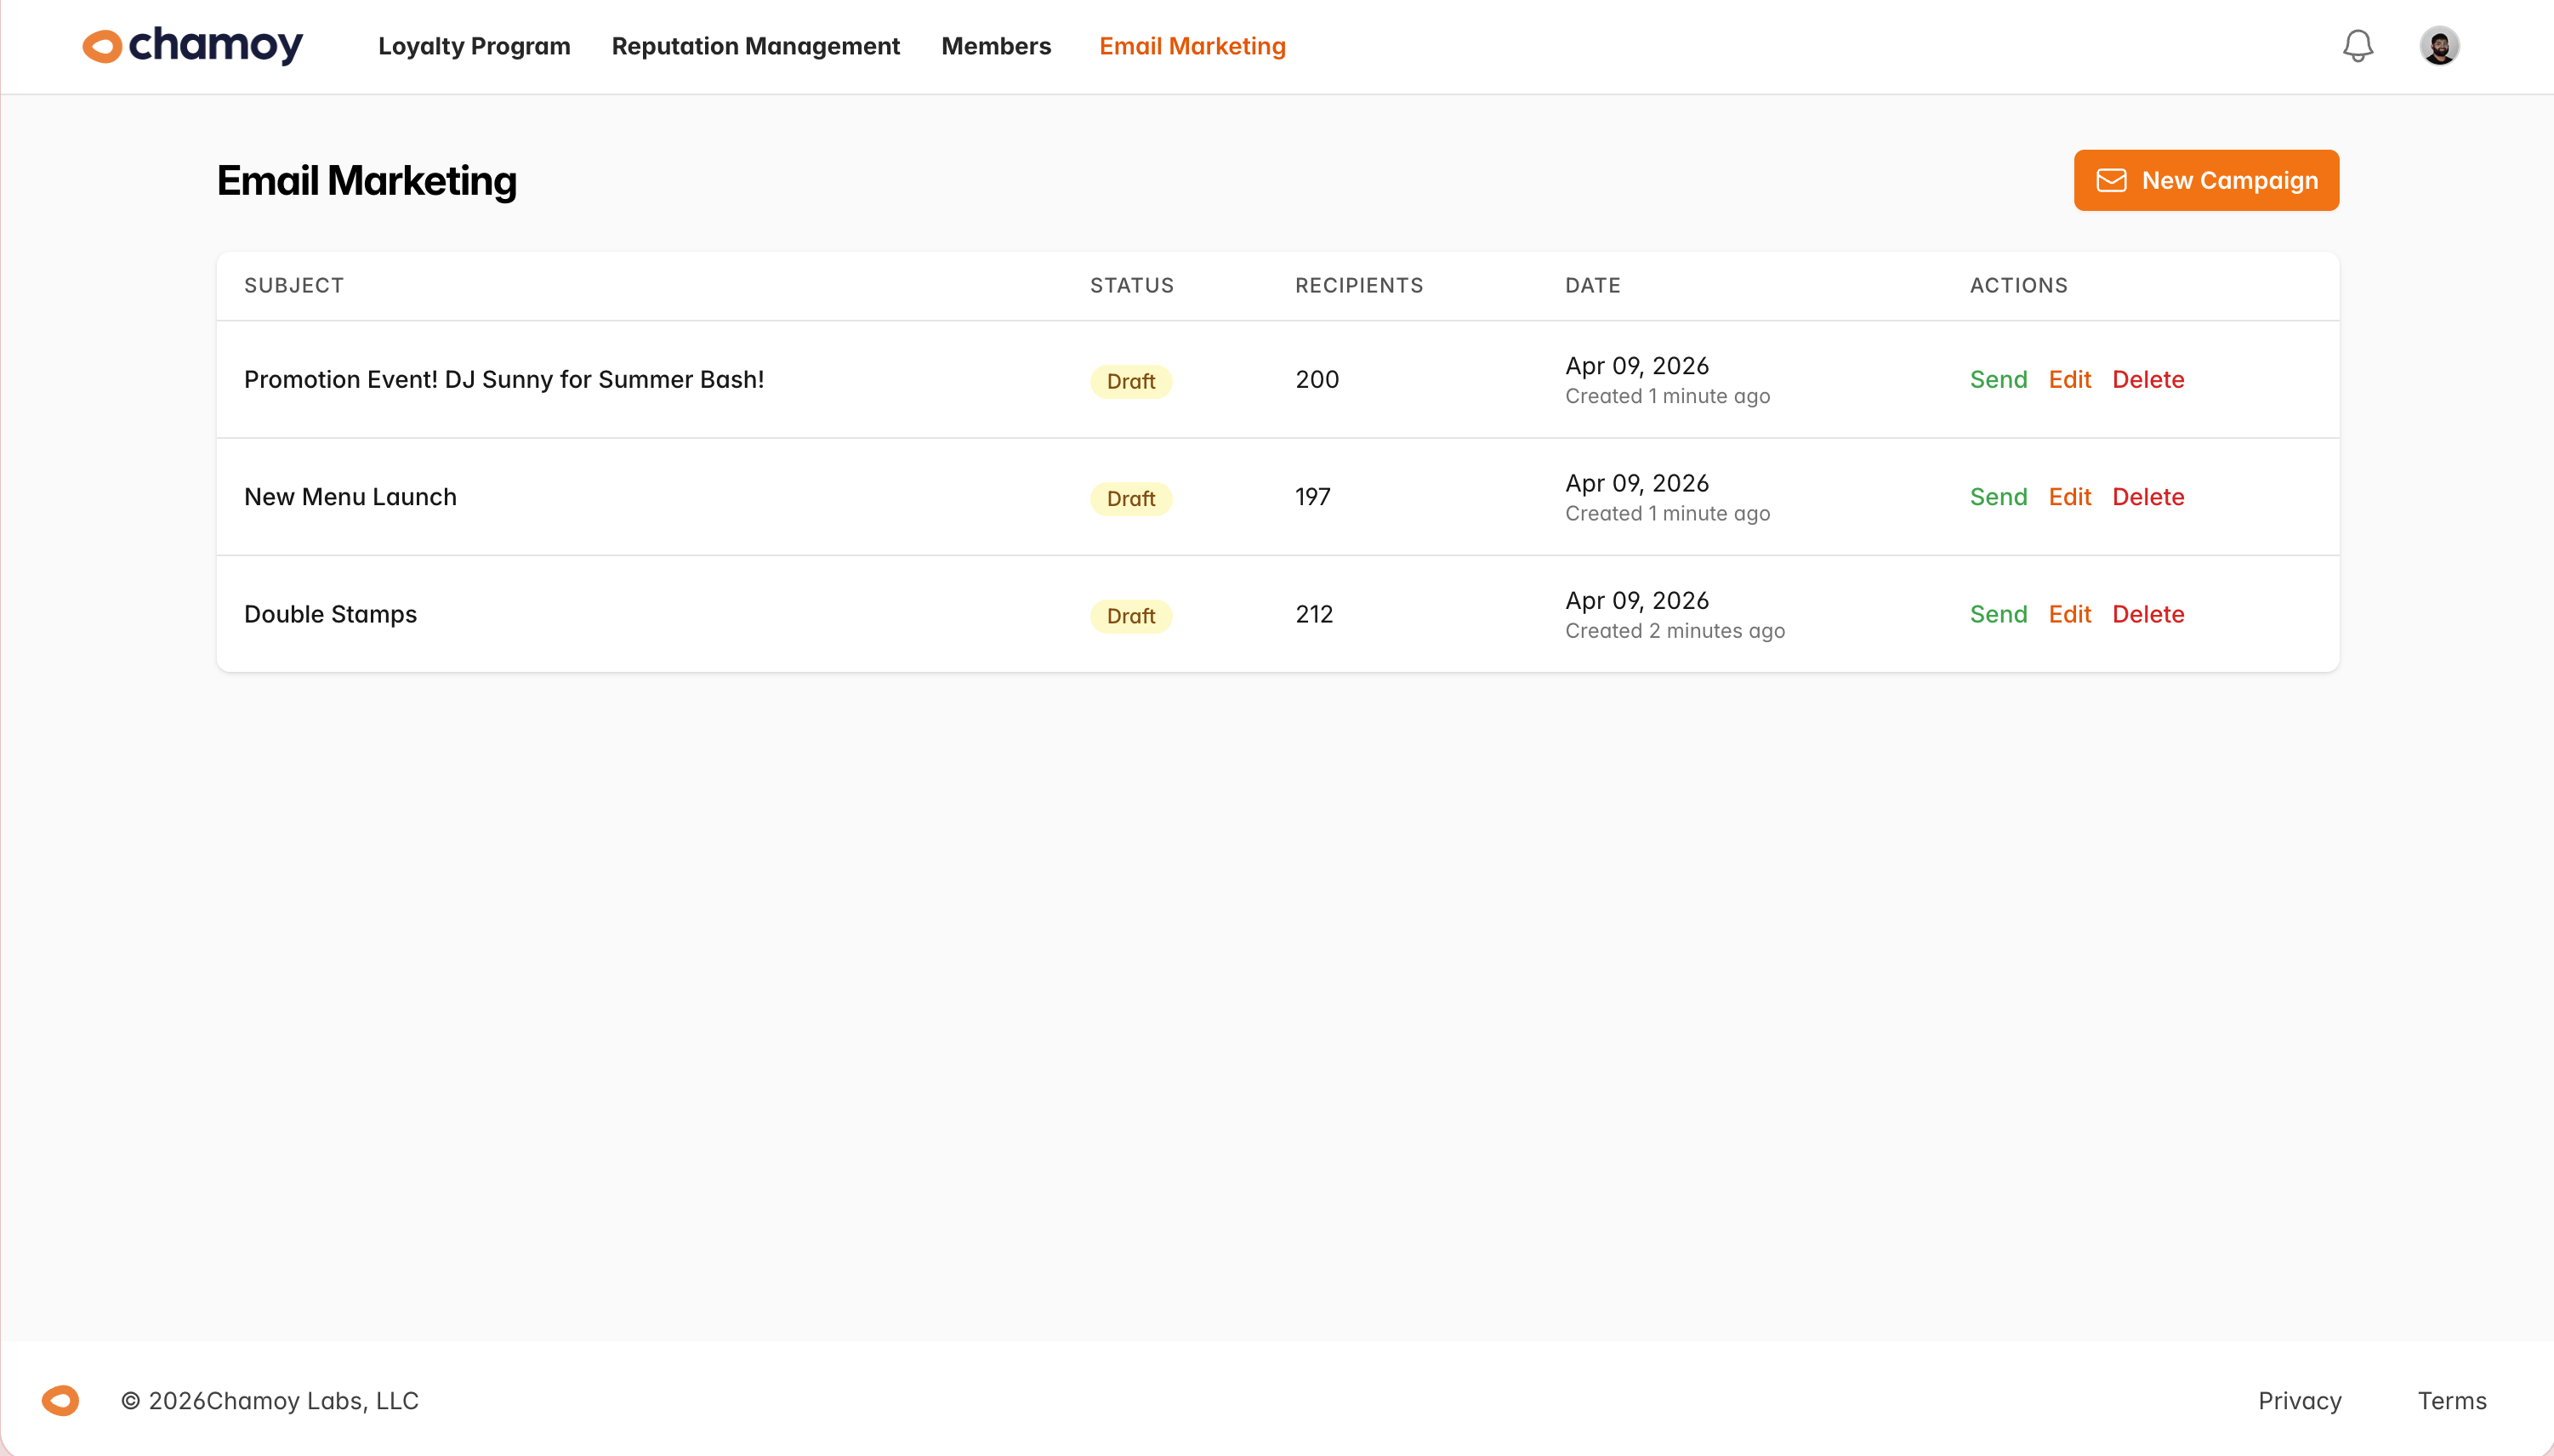Edit the Promotion Event campaign
Screen dimensions: 2554x1456
(2069, 379)
